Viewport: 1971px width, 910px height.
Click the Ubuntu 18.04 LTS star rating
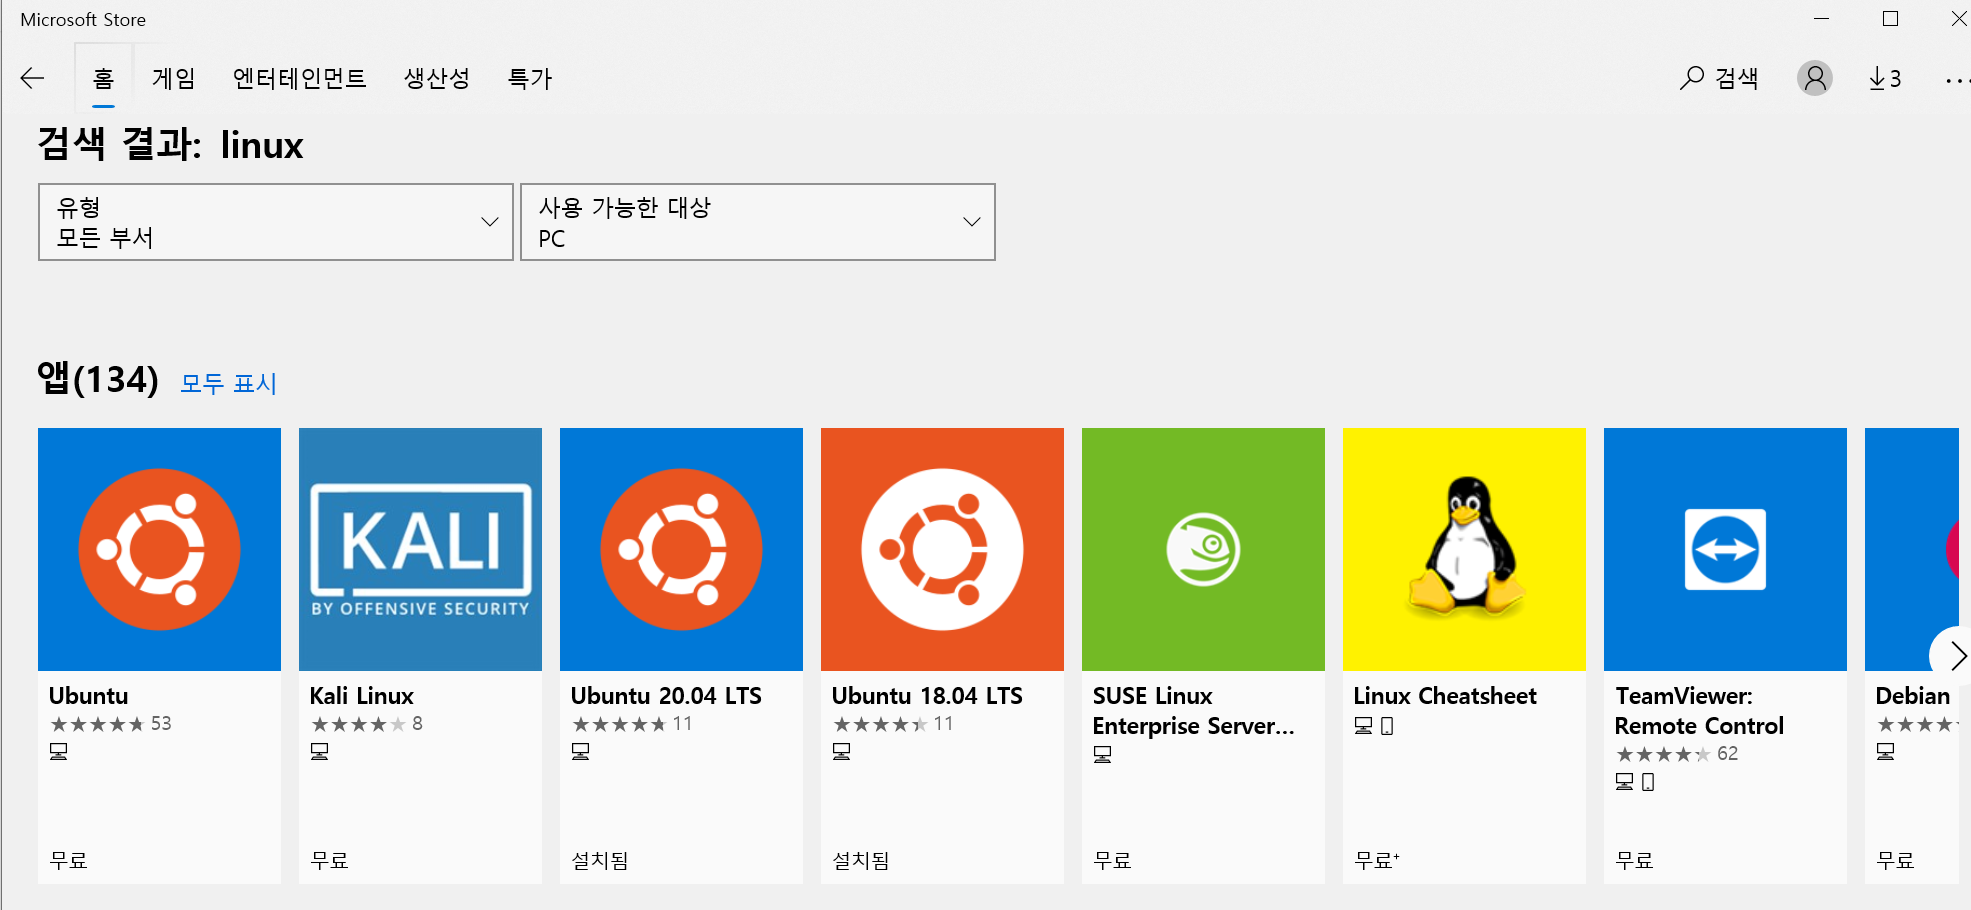(x=893, y=723)
